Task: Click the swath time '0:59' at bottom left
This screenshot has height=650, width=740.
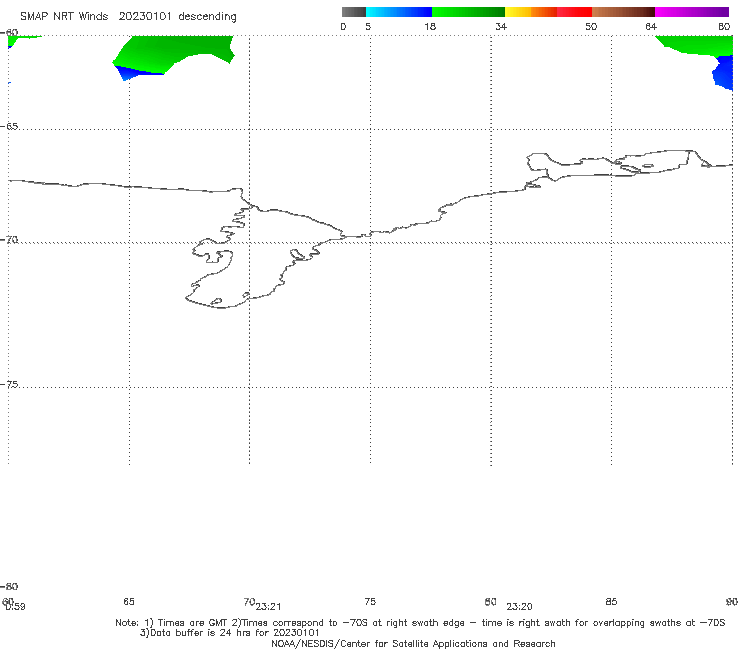Action: [15, 607]
